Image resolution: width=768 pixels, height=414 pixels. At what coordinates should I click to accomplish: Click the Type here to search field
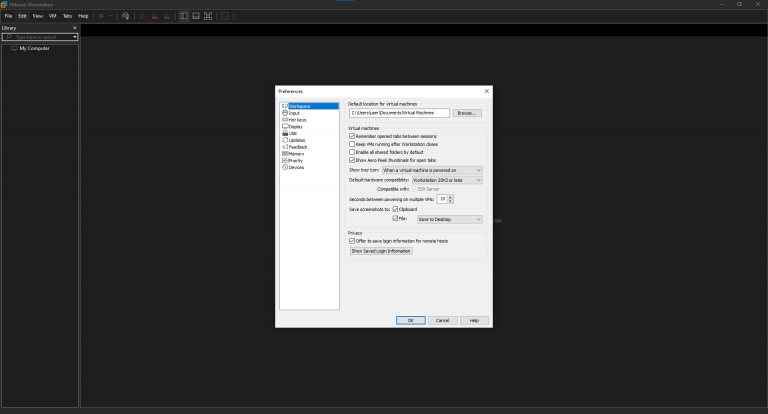tap(42, 37)
